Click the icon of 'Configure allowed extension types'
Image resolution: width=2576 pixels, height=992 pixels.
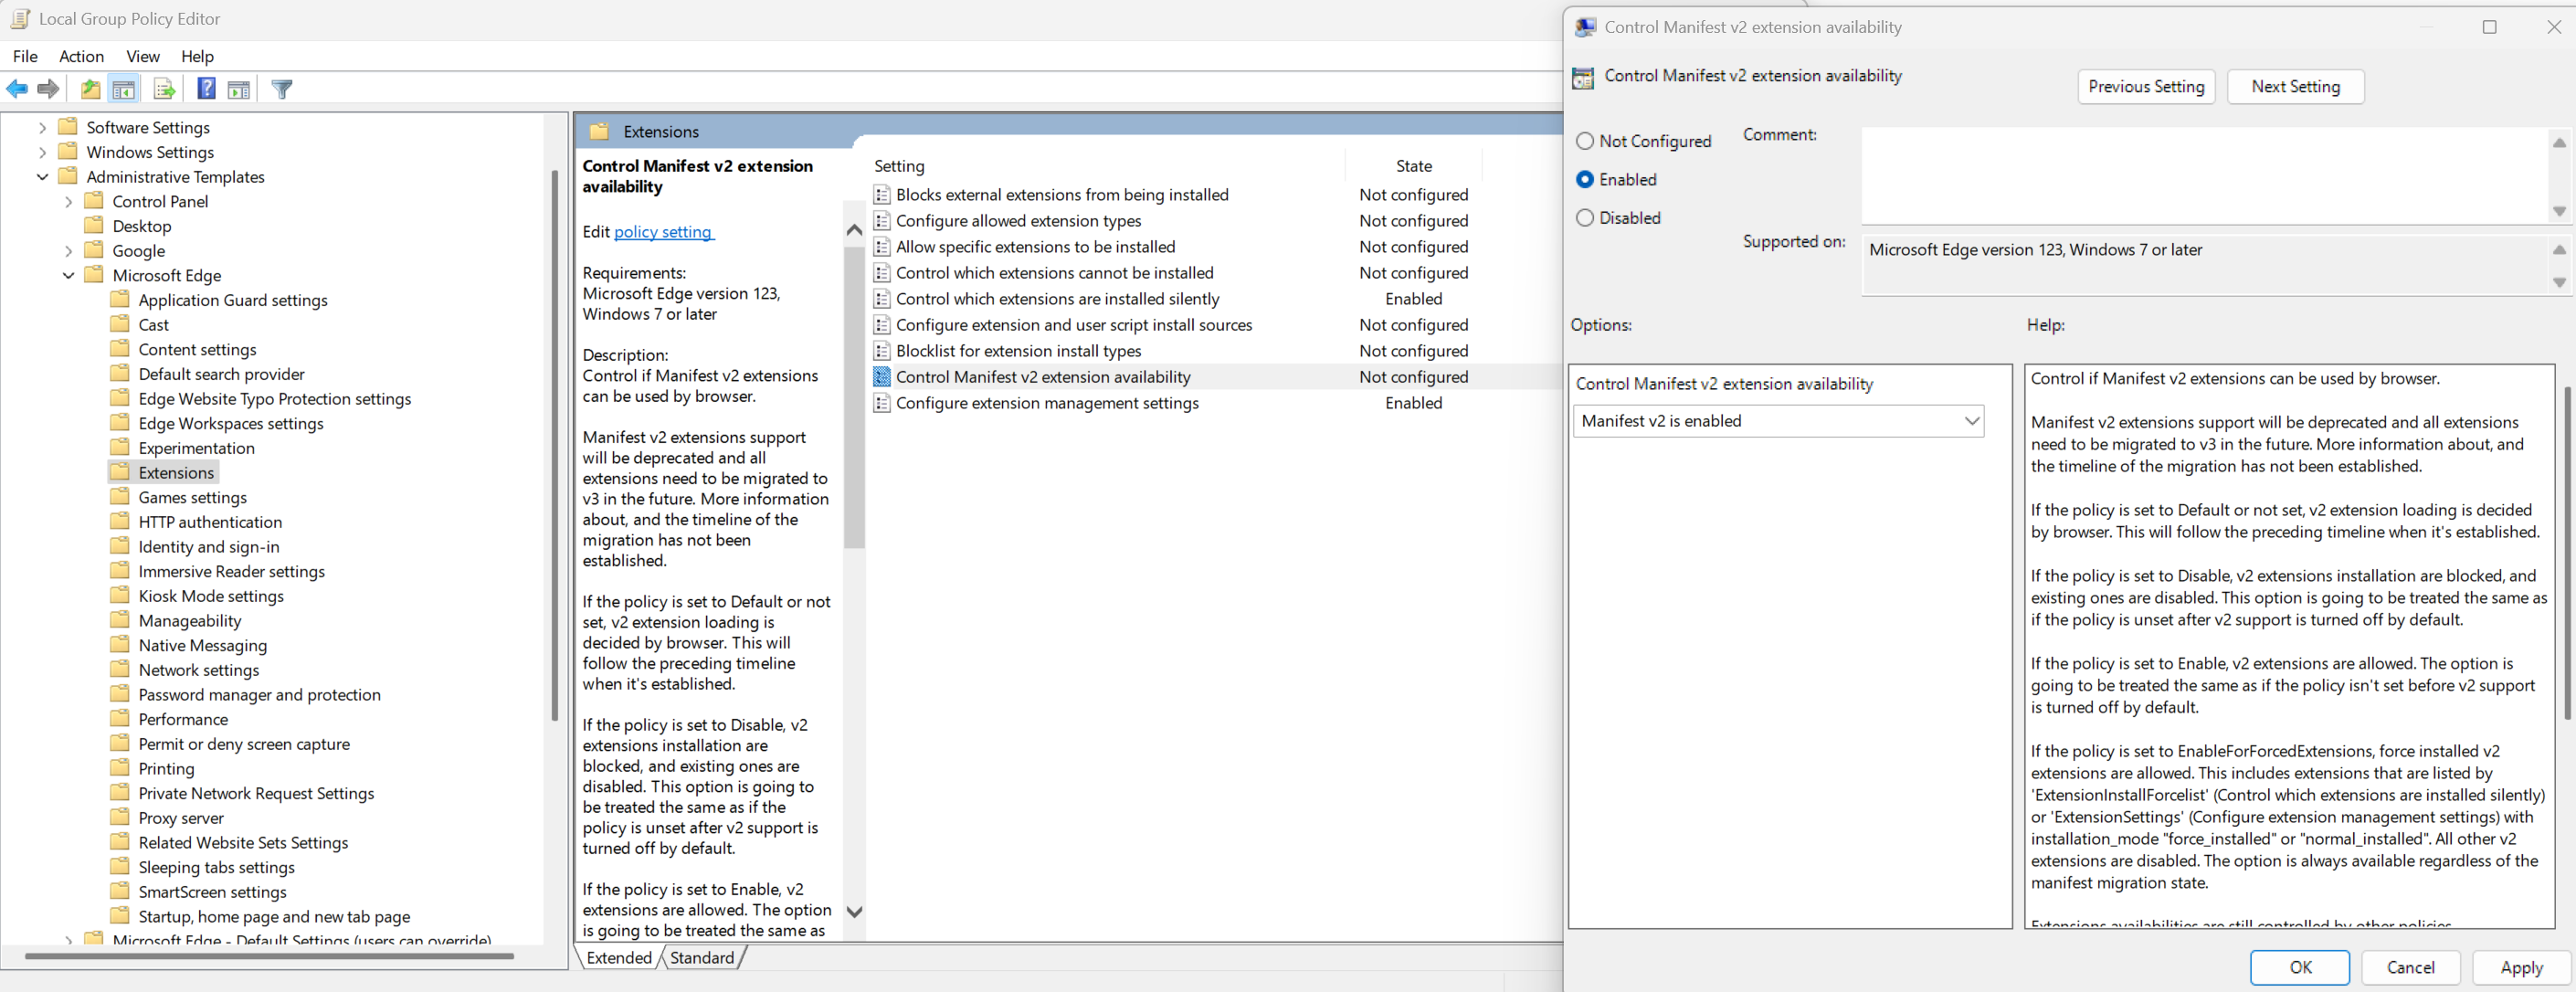(882, 221)
